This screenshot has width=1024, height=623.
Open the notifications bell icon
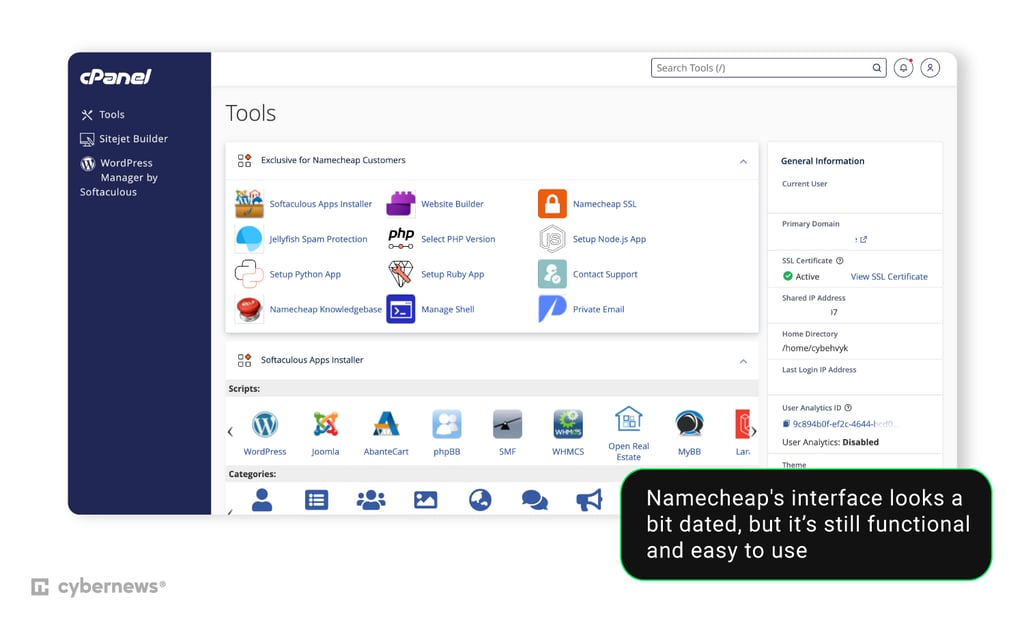[903, 68]
